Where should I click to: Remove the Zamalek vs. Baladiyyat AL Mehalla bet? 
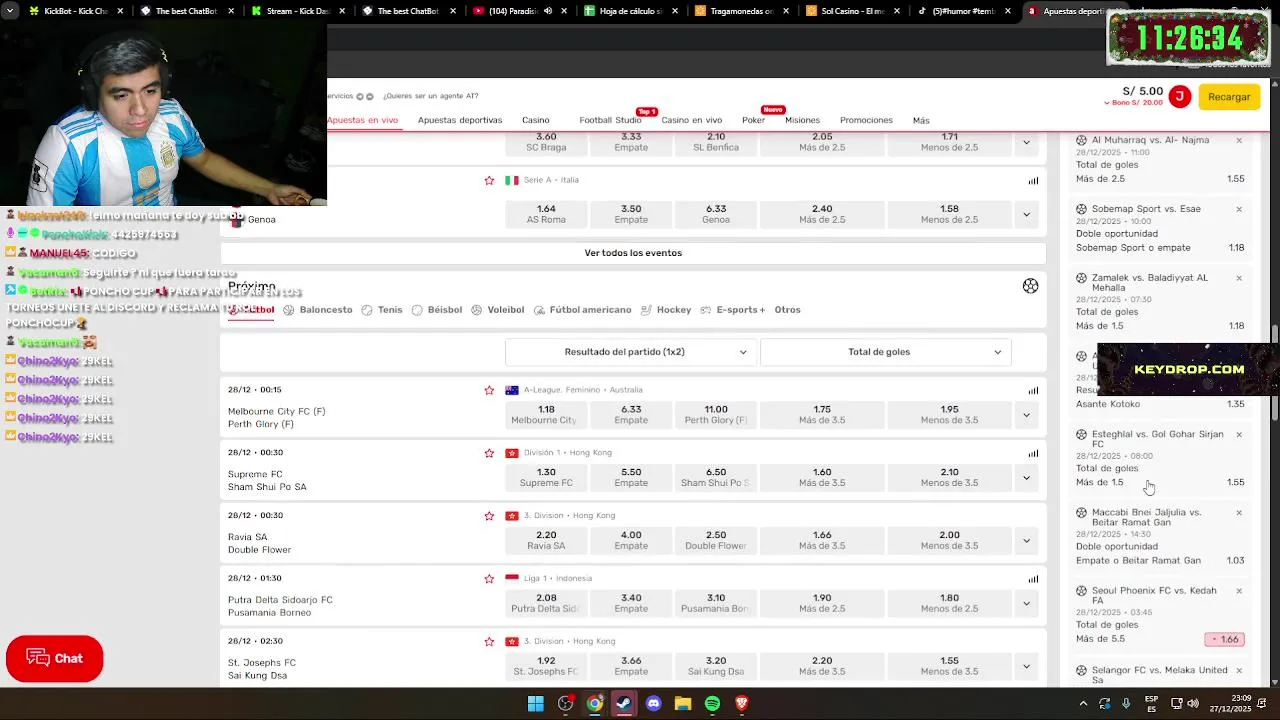pos(1239,278)
